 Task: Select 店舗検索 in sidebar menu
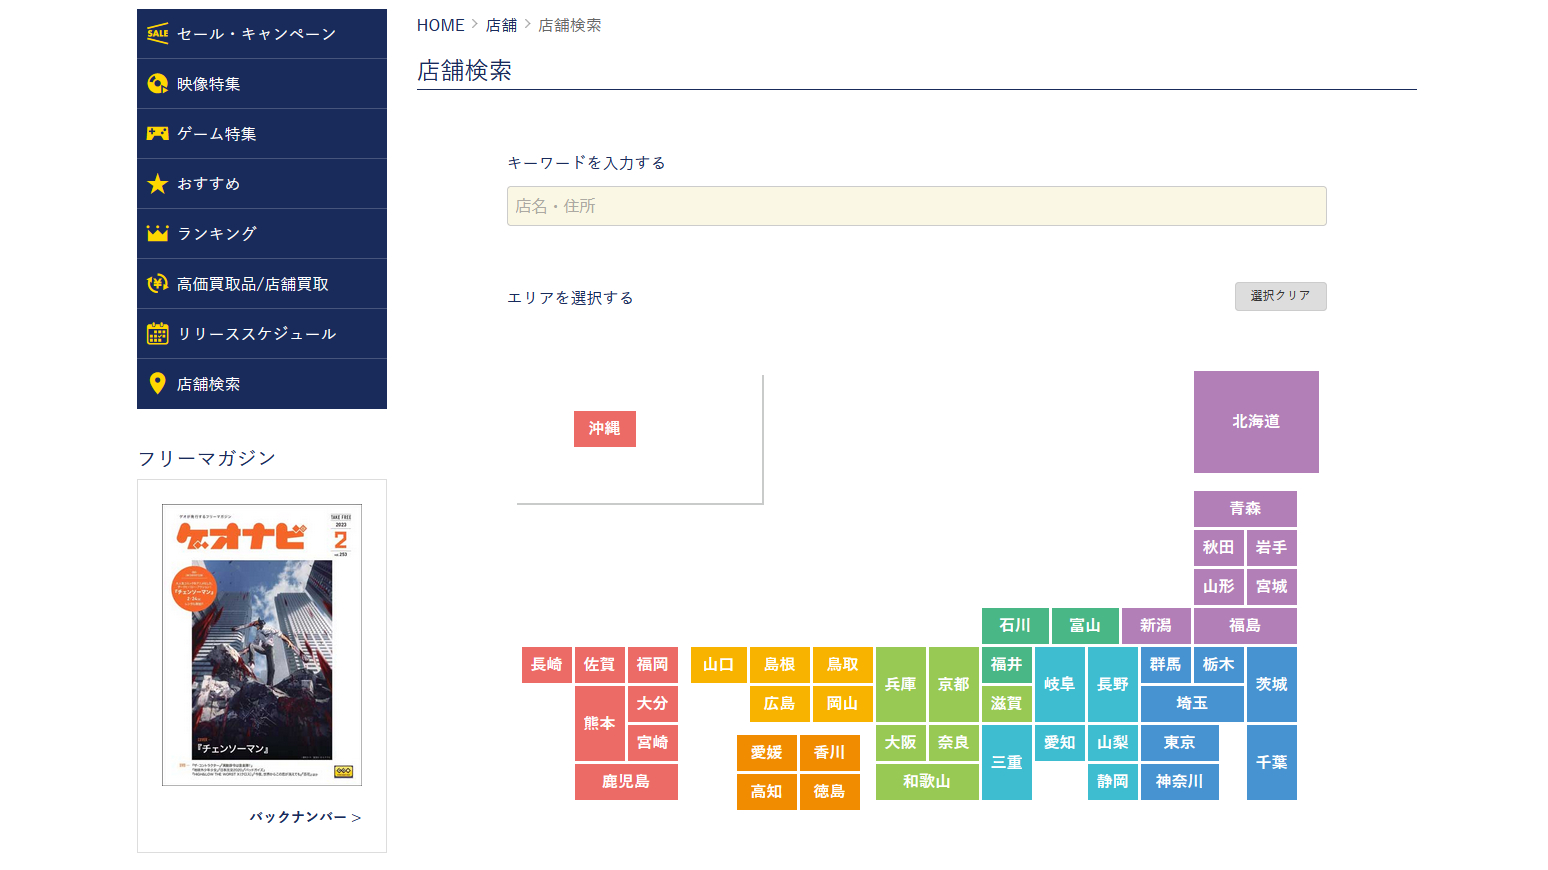coord(262,384)
